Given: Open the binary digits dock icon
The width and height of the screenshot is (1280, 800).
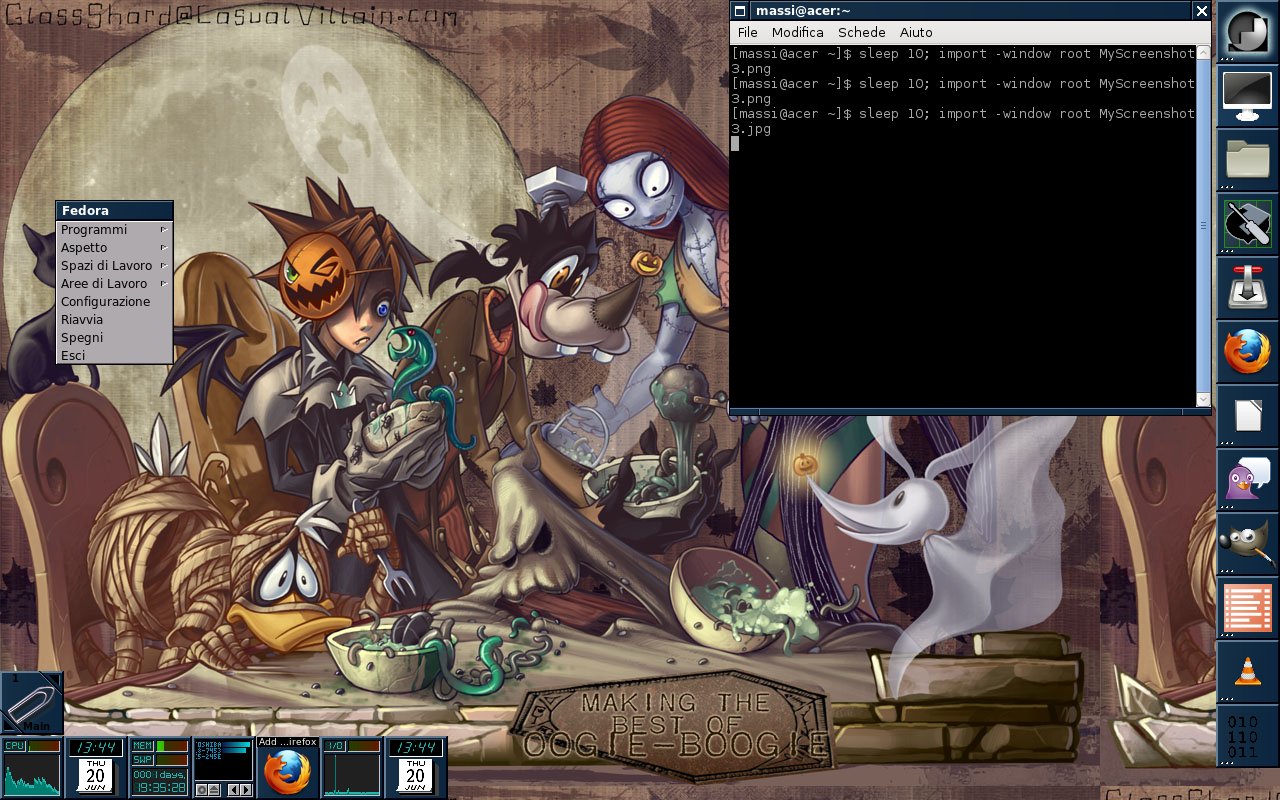Looking at the screenshot, I should tap(1247, 736).
